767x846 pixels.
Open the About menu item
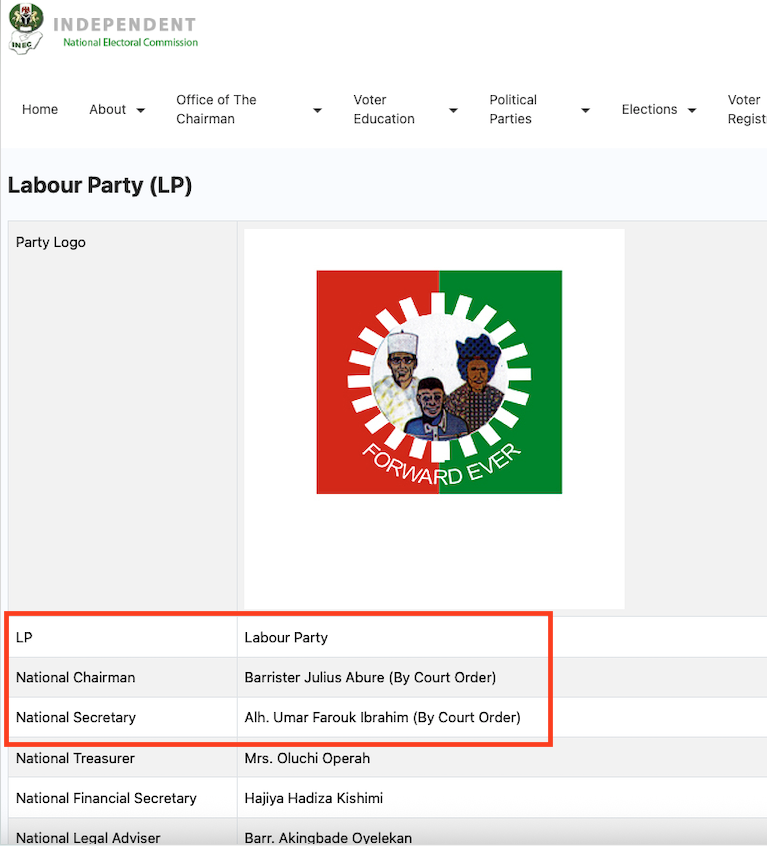tap(107, 110)
